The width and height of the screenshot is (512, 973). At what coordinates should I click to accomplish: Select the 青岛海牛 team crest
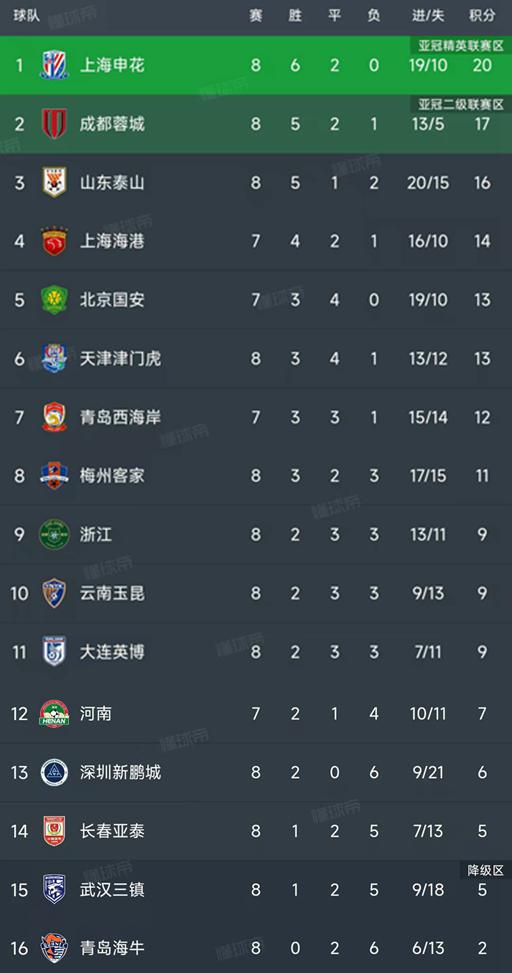(x=54, y=948)
